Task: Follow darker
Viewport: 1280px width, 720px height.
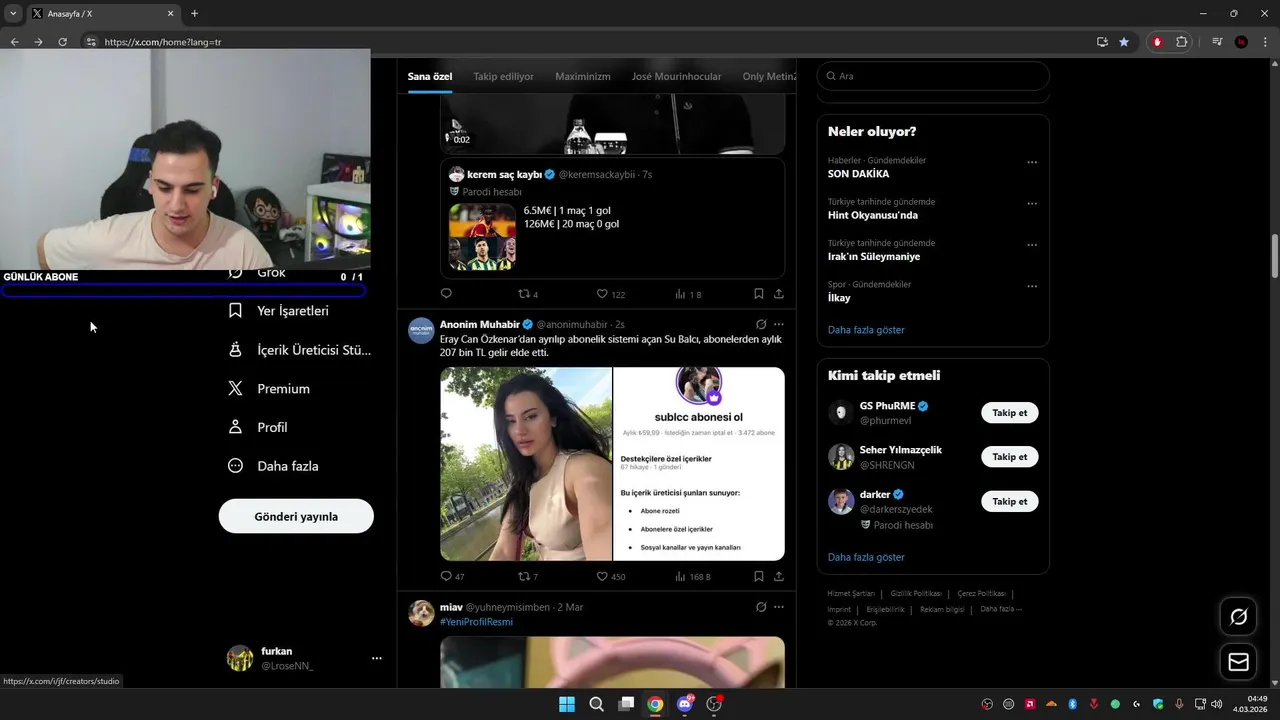Action: (x=1010, y=501)
